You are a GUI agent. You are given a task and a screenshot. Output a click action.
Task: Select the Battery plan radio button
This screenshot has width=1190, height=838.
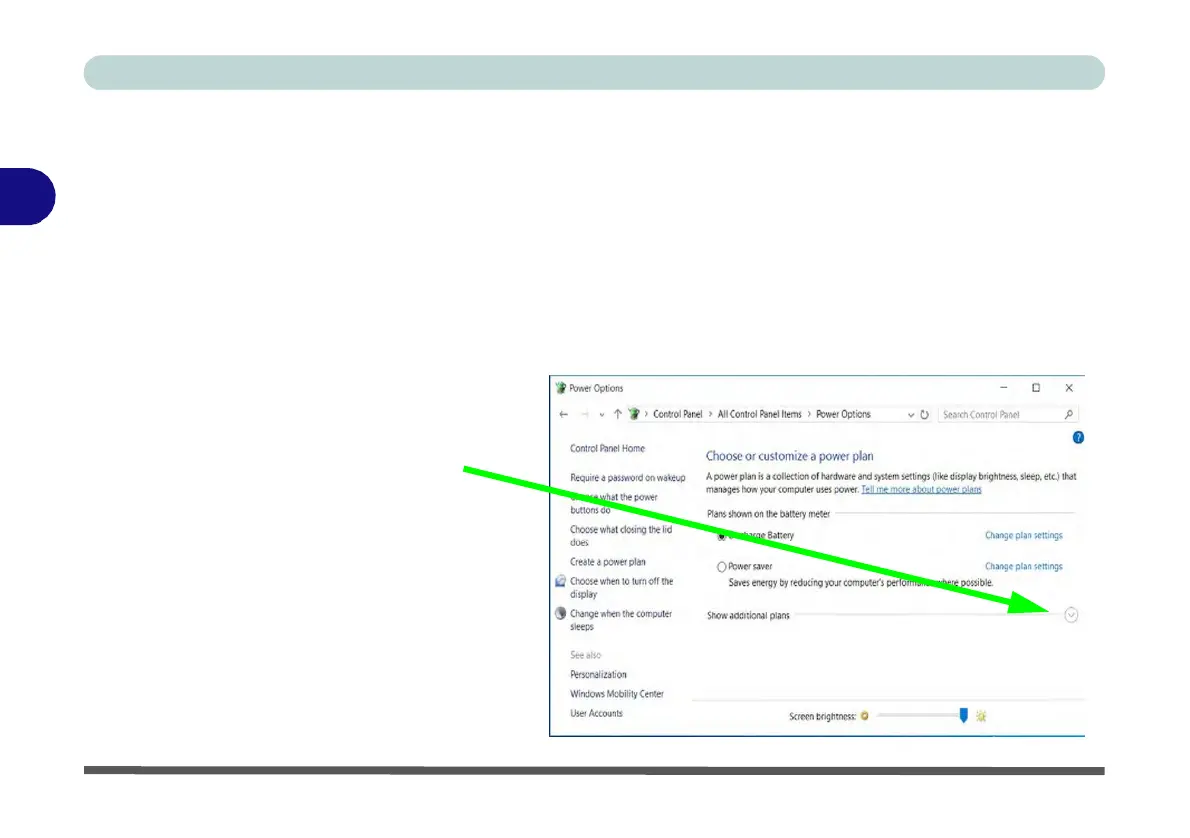(x=721, y=536)
